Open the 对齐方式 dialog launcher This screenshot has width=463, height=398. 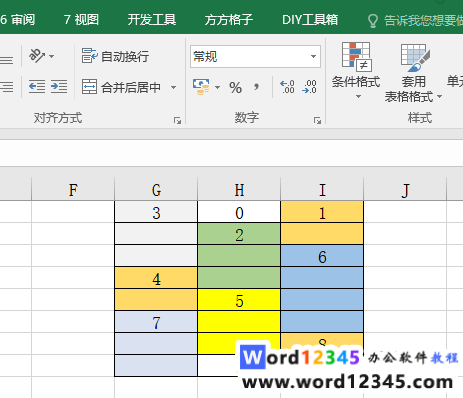click(x=177, y=120)
